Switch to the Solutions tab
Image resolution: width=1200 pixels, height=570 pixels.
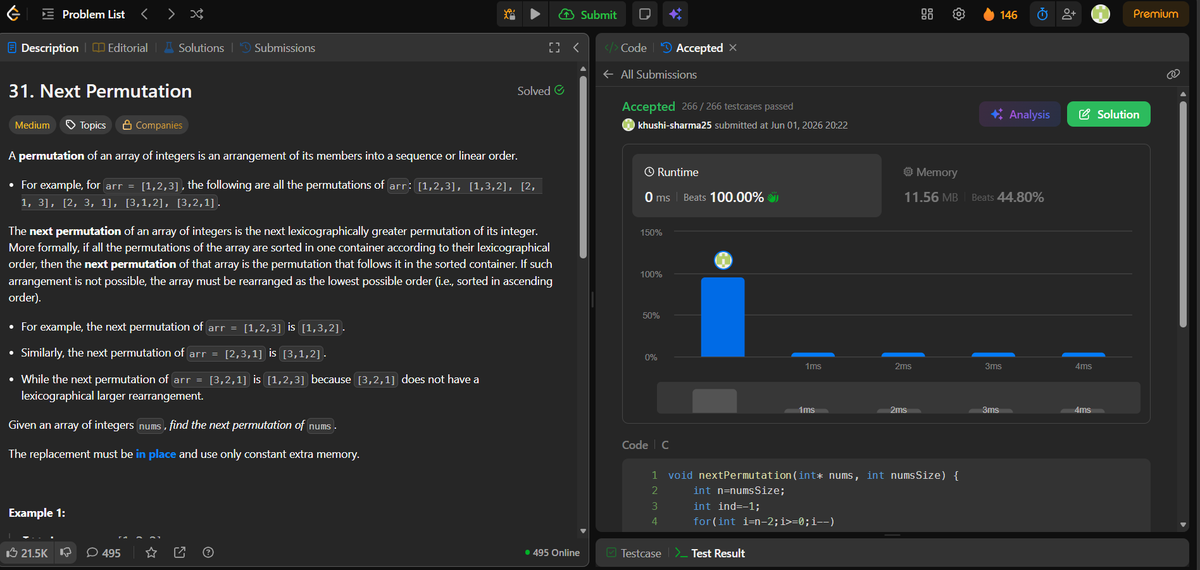pyautogui.click(x=194, y=48)
